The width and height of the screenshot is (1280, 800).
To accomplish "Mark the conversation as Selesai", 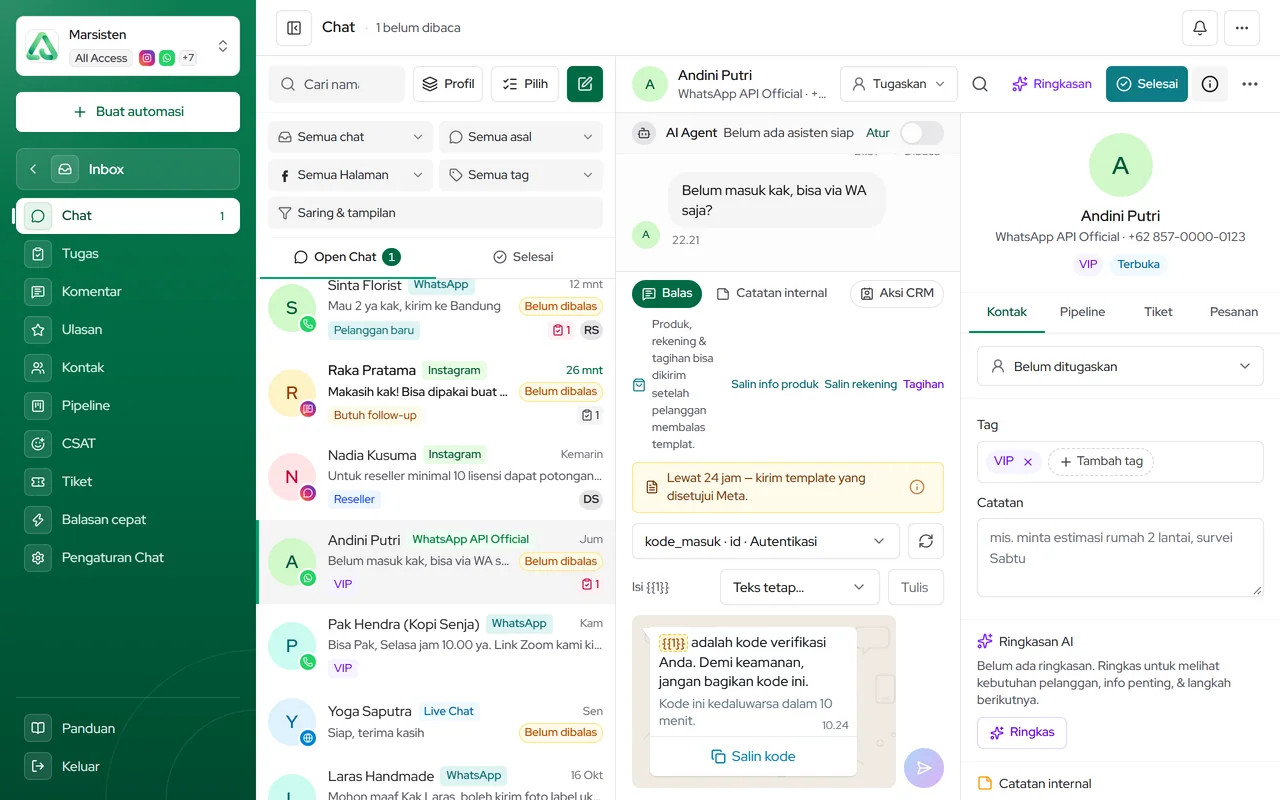I will tap(1147, 84).
